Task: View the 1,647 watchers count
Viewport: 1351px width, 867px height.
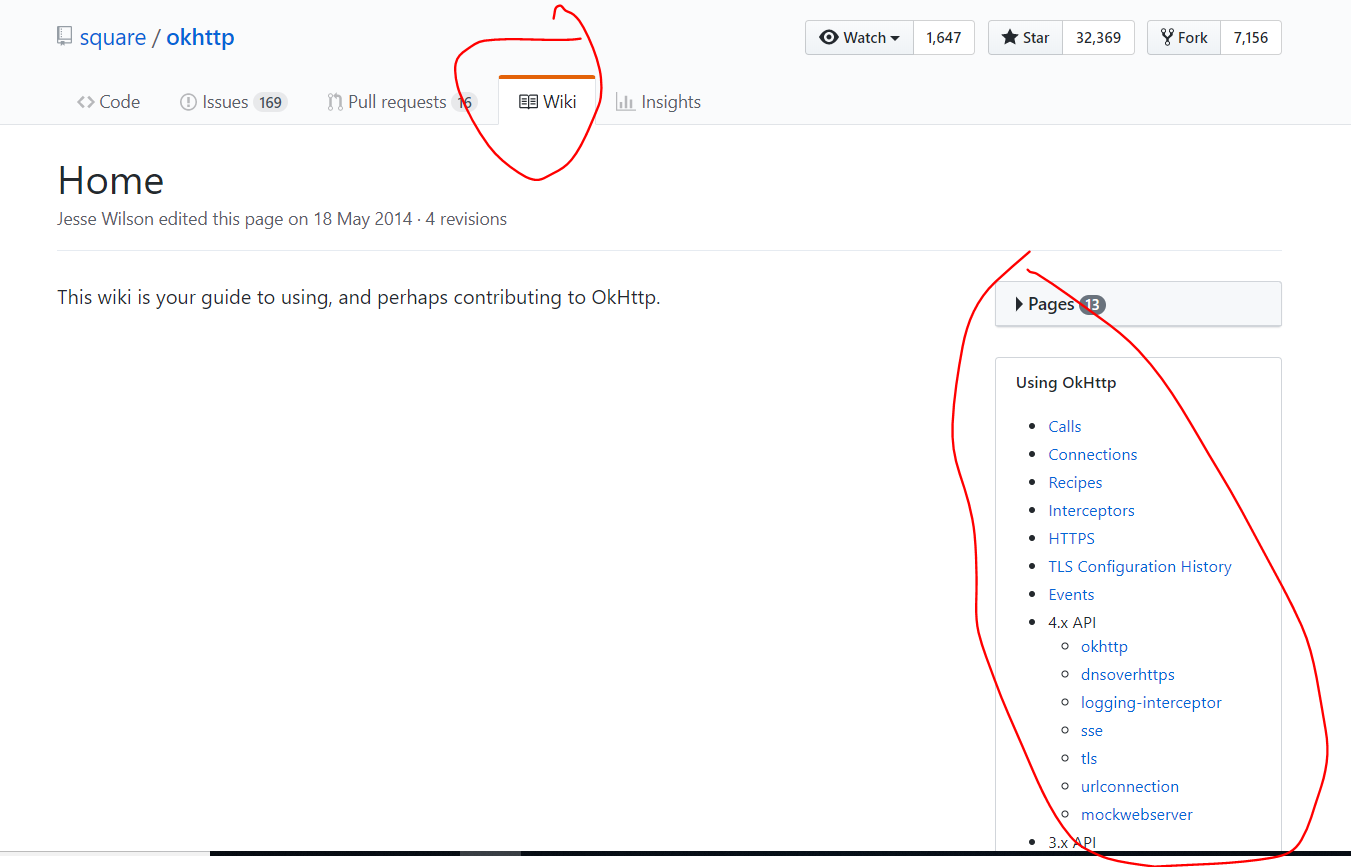Action: pos(943,38)
